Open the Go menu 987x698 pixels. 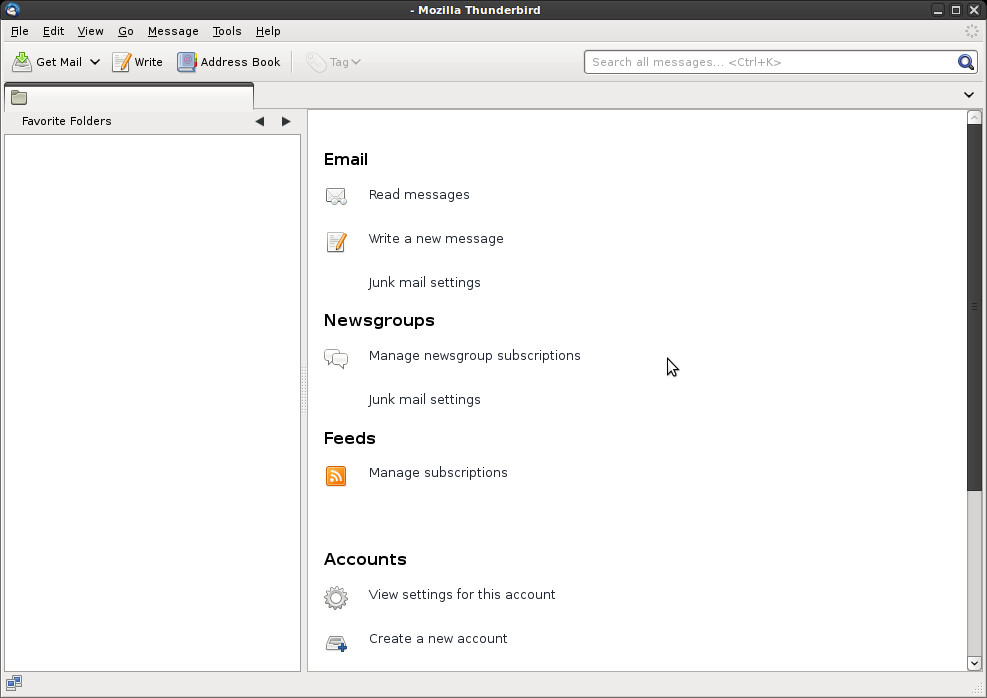[126, 31]
